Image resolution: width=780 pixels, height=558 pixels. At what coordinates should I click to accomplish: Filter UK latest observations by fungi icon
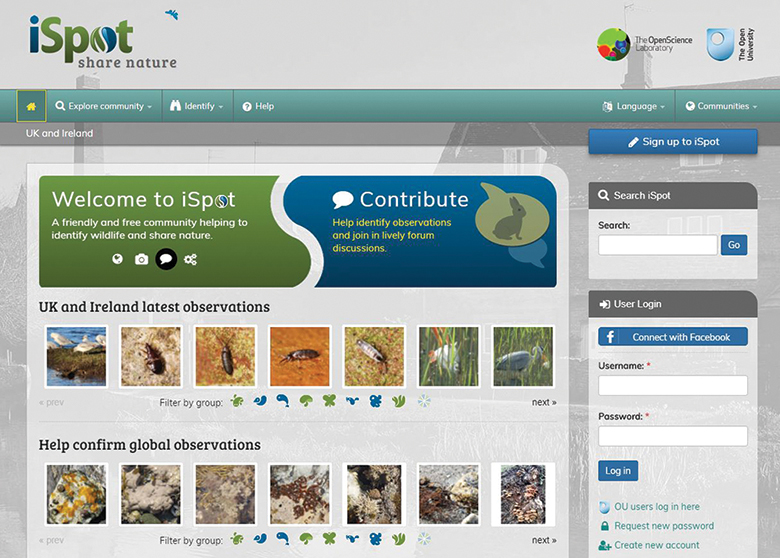click(306, 401)
